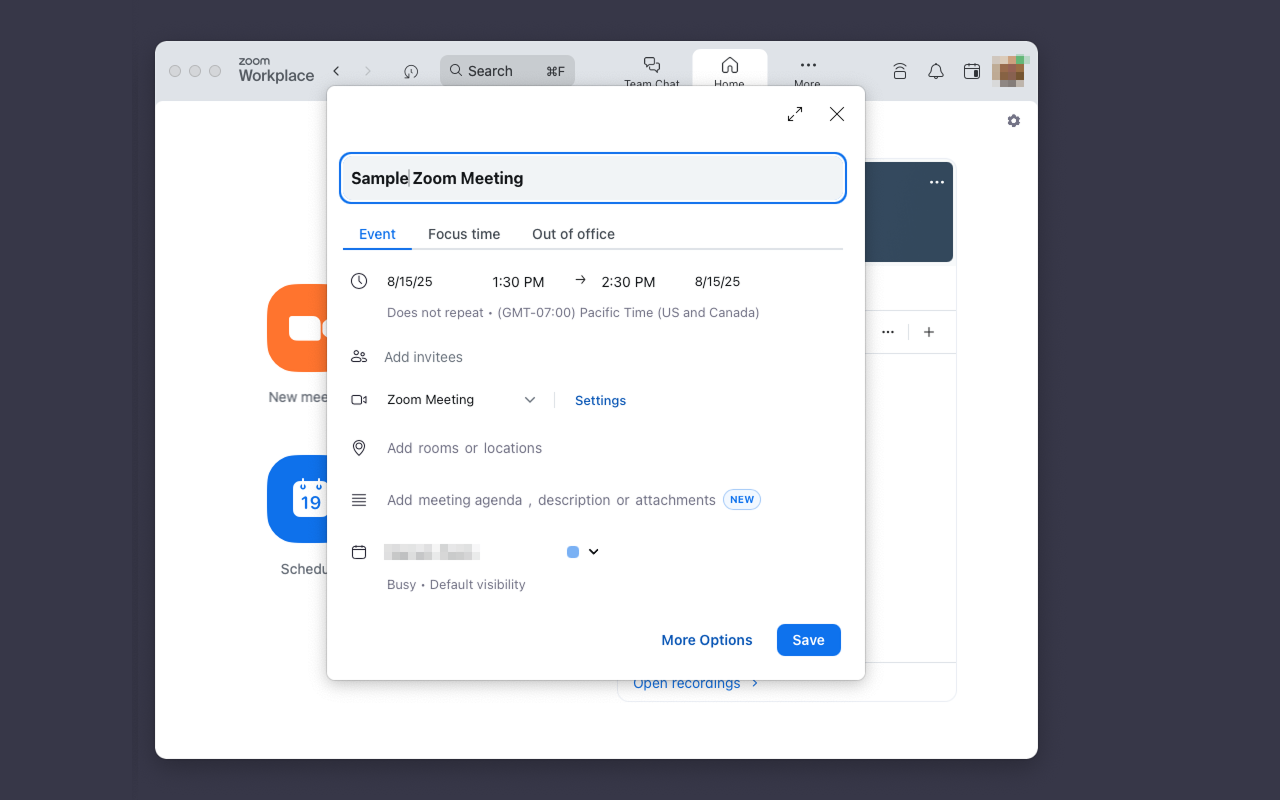Select the Out of office tab
This screenshot has height=800, width=1280.
point(573,234)
